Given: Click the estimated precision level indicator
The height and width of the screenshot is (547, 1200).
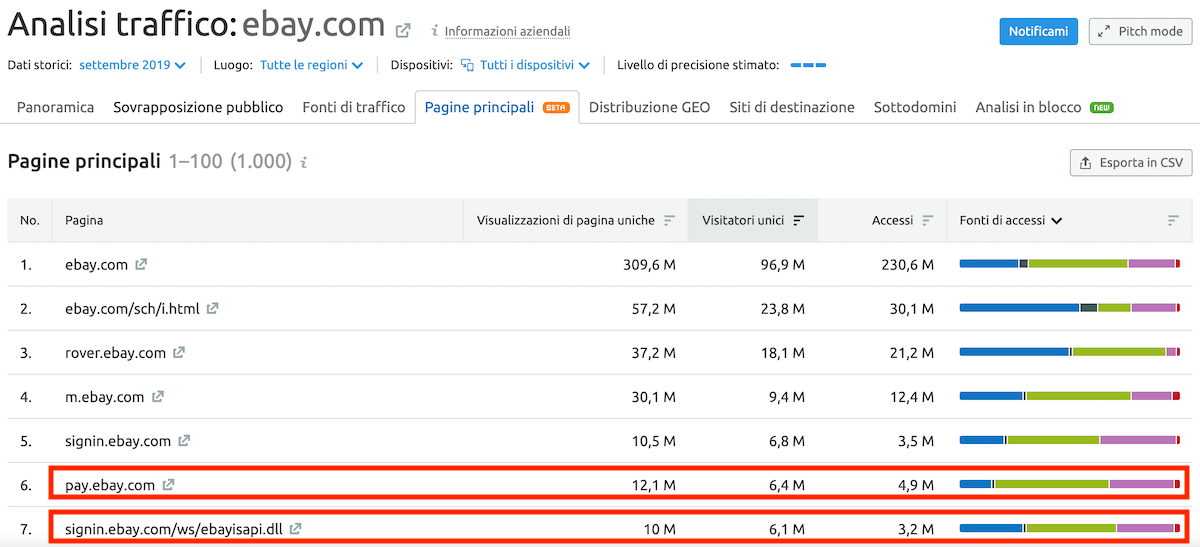Looking at the screenshot, I should tap(808, 65).
